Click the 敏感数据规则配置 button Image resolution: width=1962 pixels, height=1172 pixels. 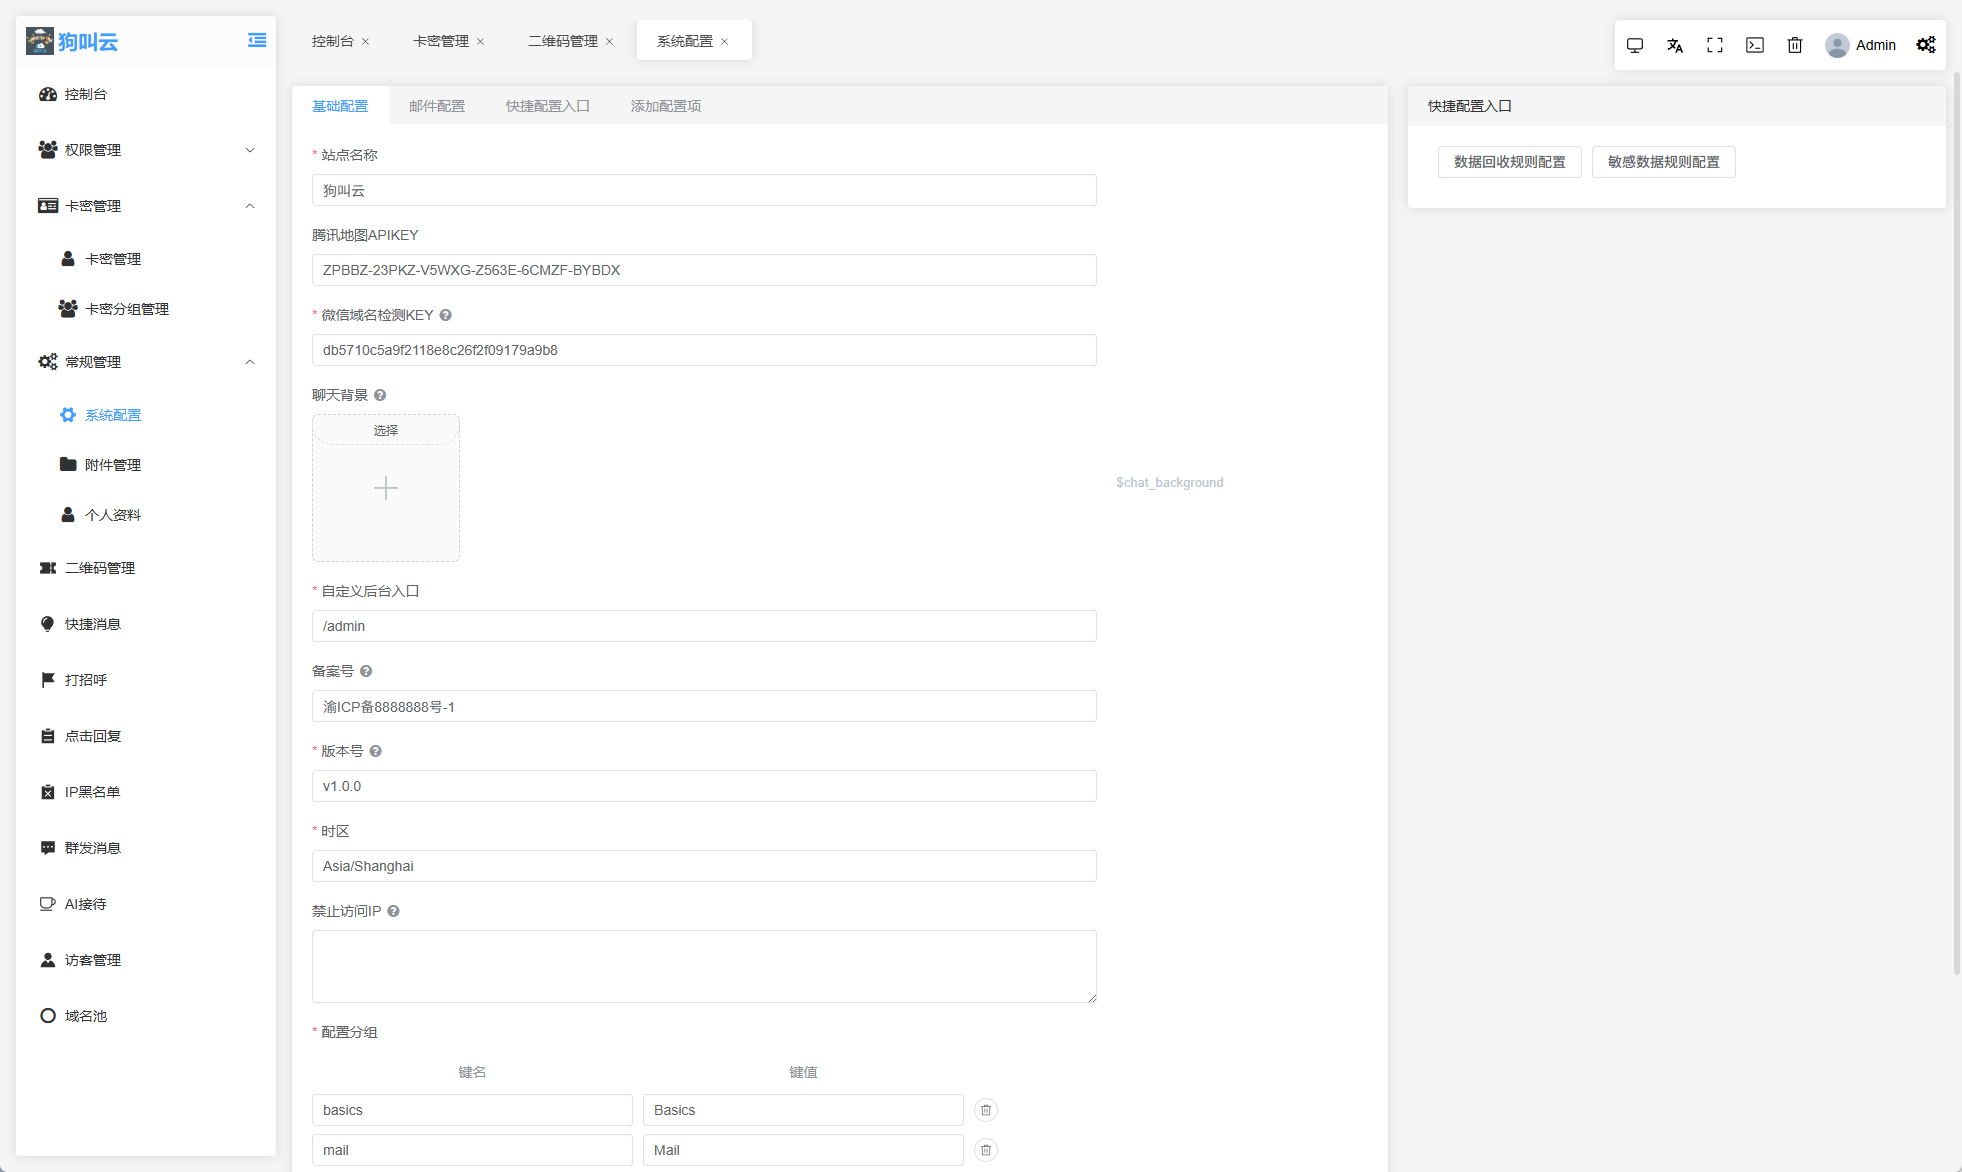tap(1663, 162)
